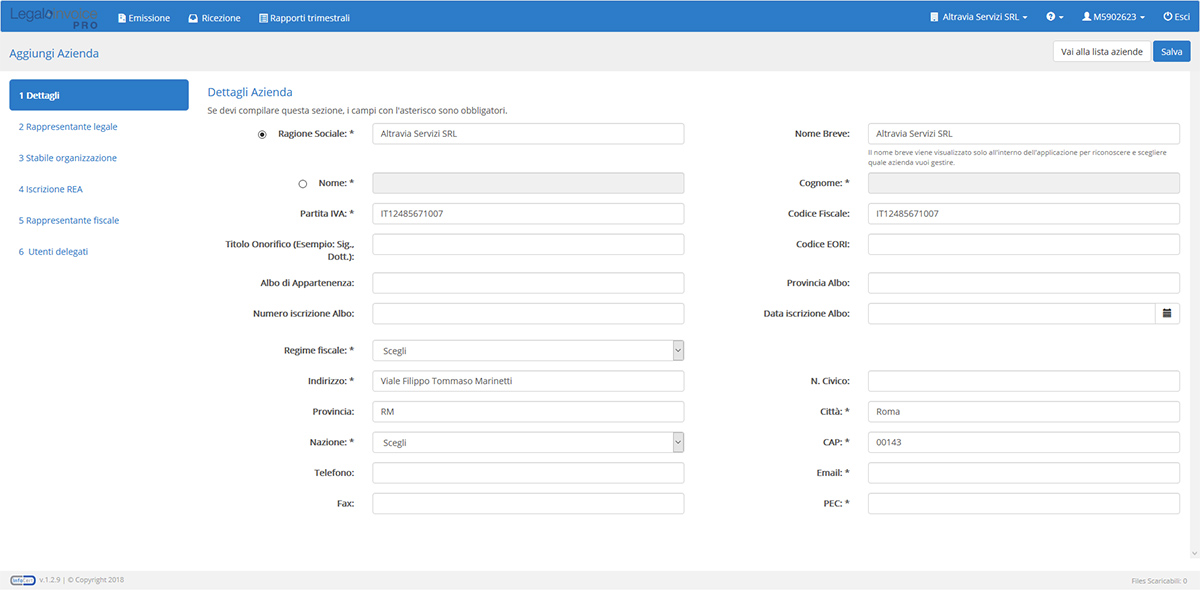Select the Nome radio button
1200x590 pixels.
click(303, 184)
